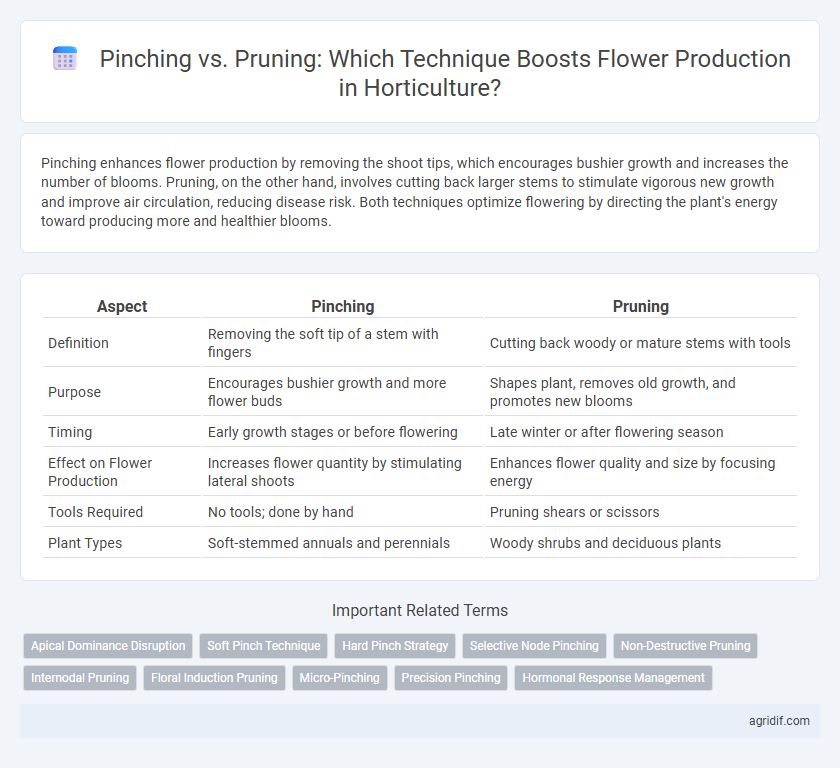Click 'Early growth stages or before flowering' cell
The image size is (840, 768).
pos(343,432)
